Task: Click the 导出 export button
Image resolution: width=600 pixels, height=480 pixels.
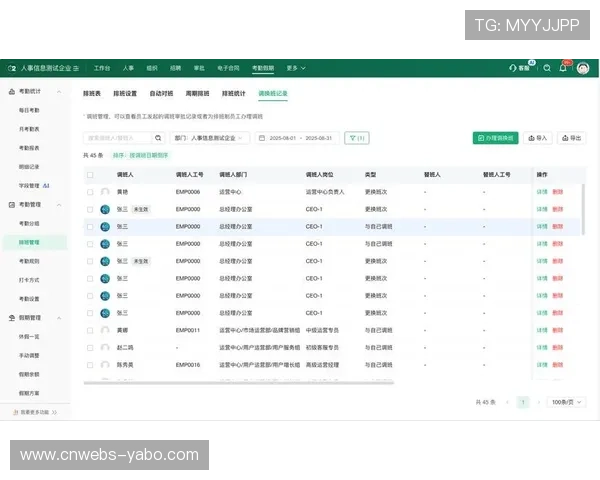Action: point(571,138)
